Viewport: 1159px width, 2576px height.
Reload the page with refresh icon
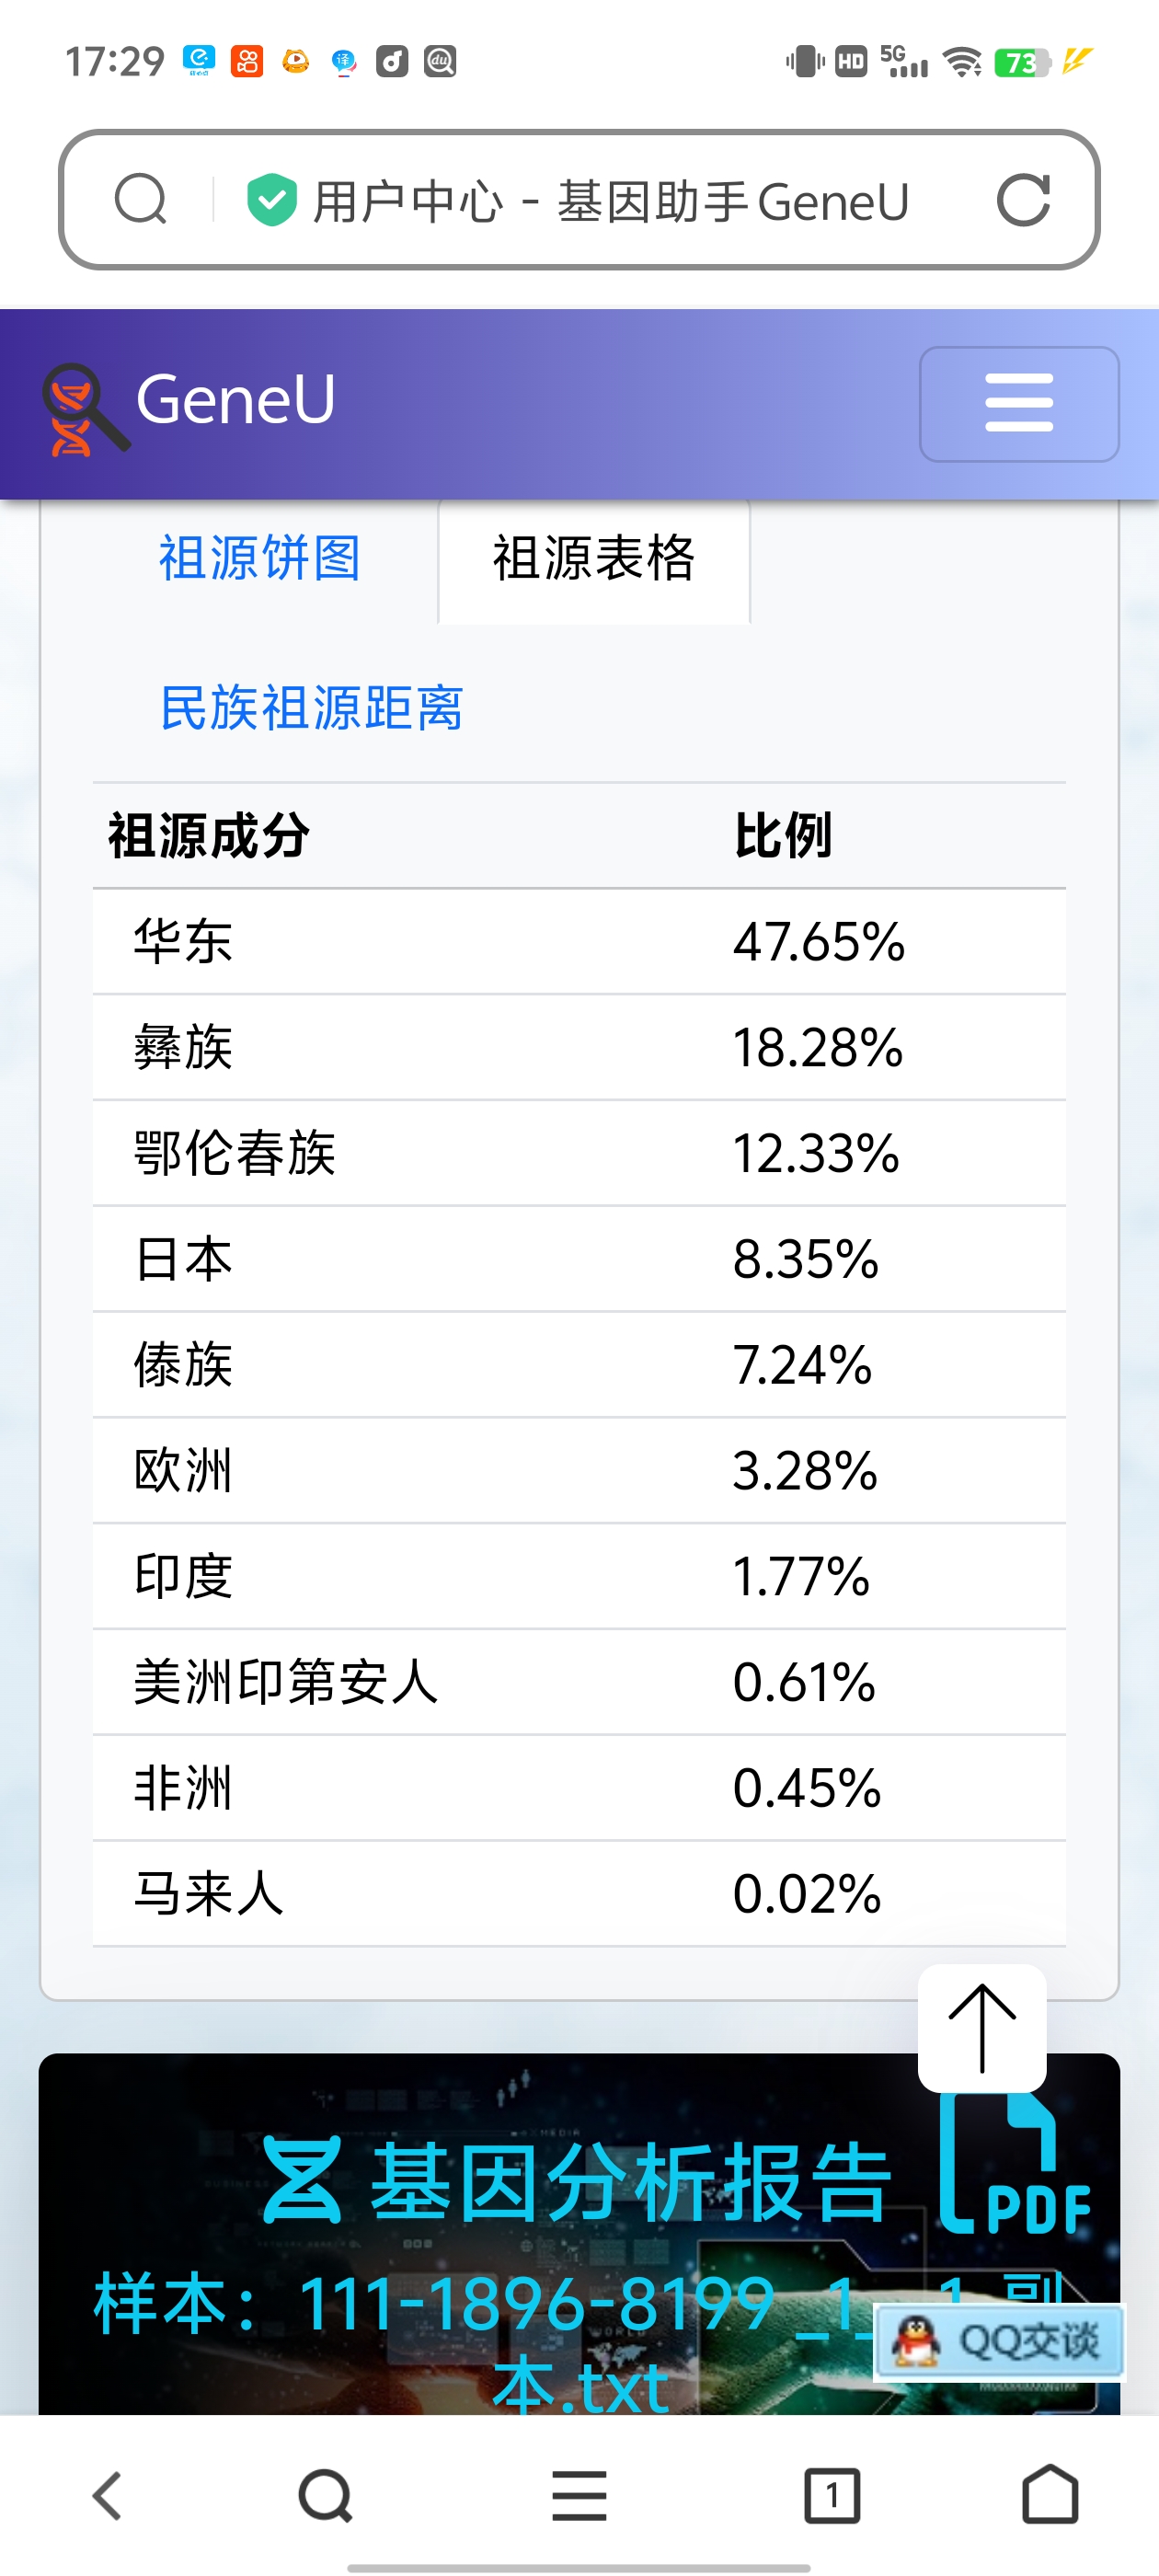pyautogui.click(x=1023, y=200)
